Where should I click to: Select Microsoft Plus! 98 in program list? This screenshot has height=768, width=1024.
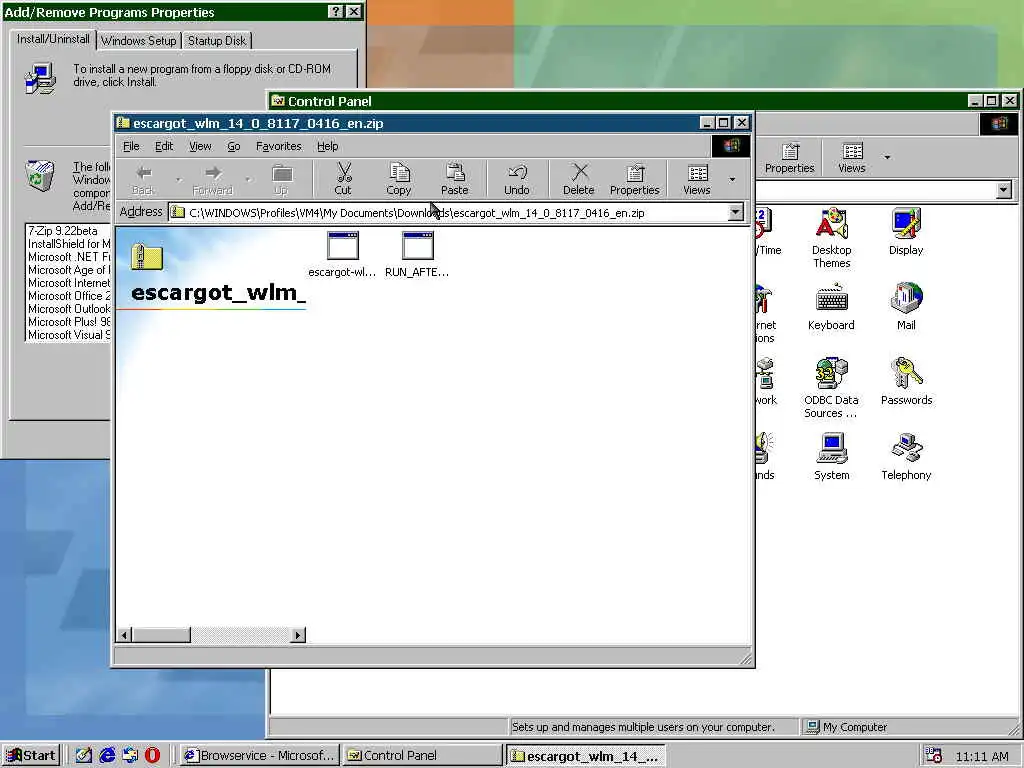(x=68, y=322)
